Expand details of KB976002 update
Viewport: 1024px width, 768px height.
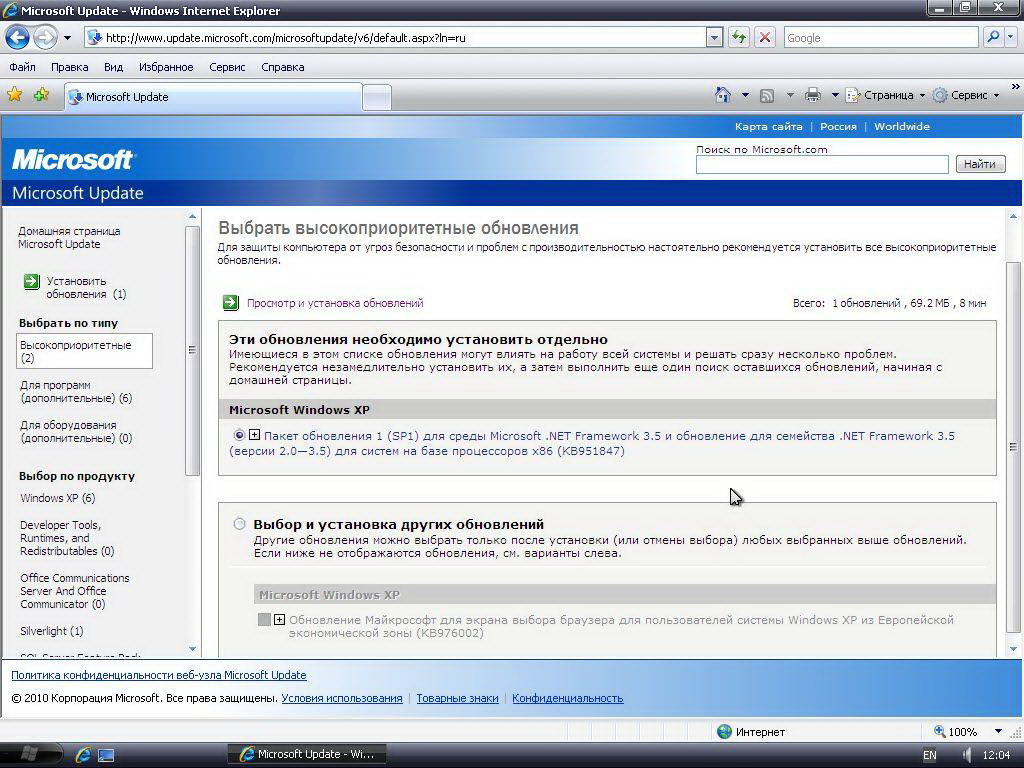[280, 619]
